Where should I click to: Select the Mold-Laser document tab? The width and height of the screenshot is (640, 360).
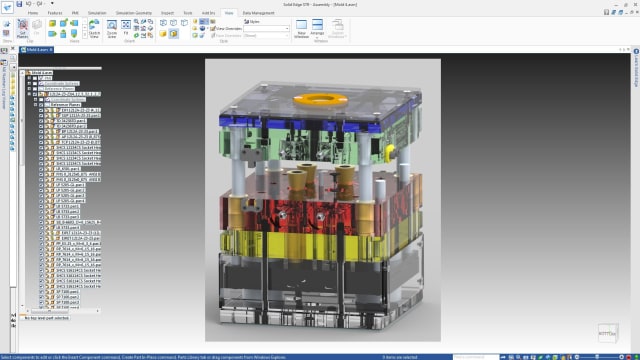37,50
